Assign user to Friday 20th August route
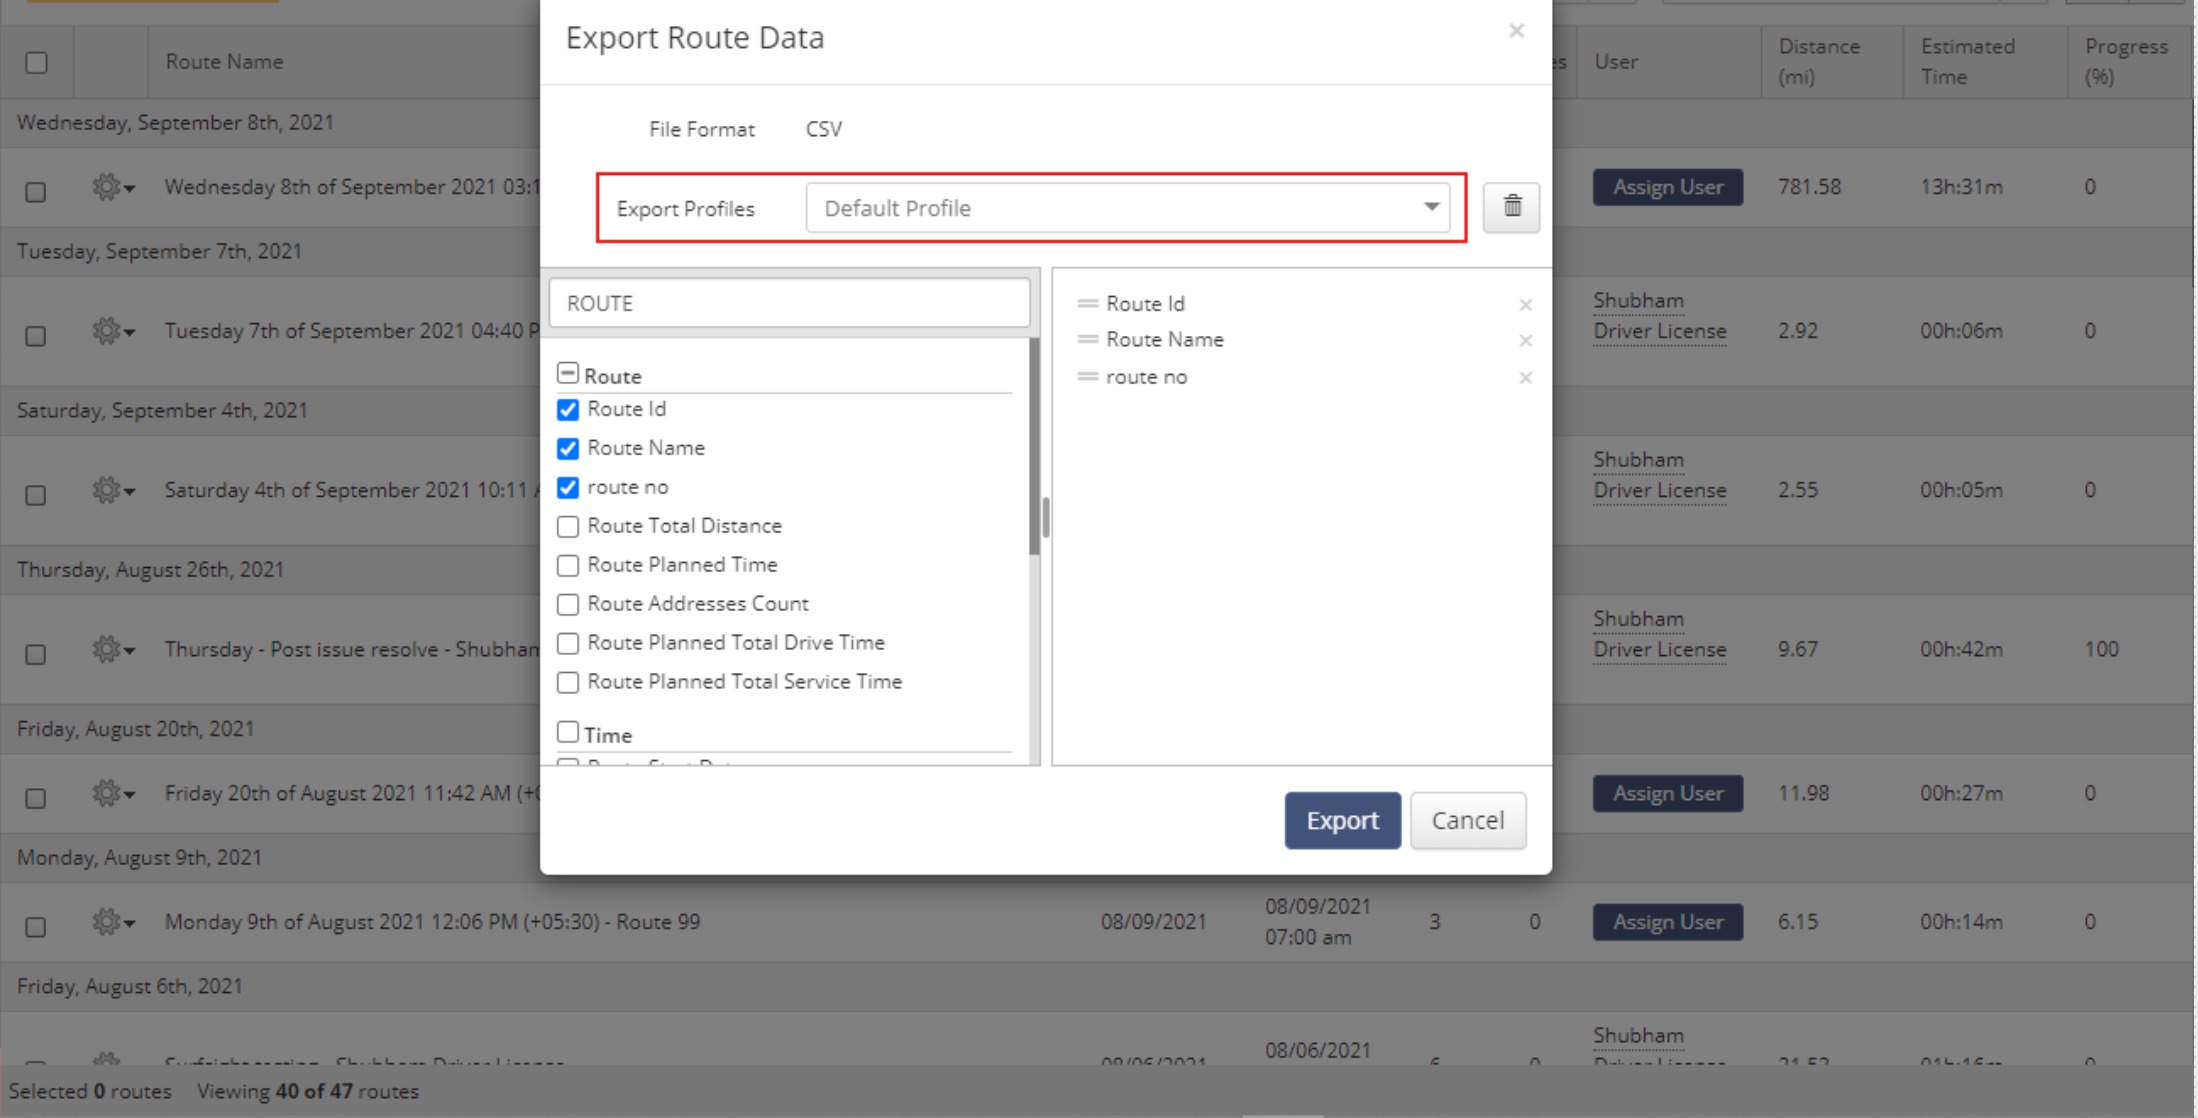This screenshot has width=2198, height=1118. 1667,793
